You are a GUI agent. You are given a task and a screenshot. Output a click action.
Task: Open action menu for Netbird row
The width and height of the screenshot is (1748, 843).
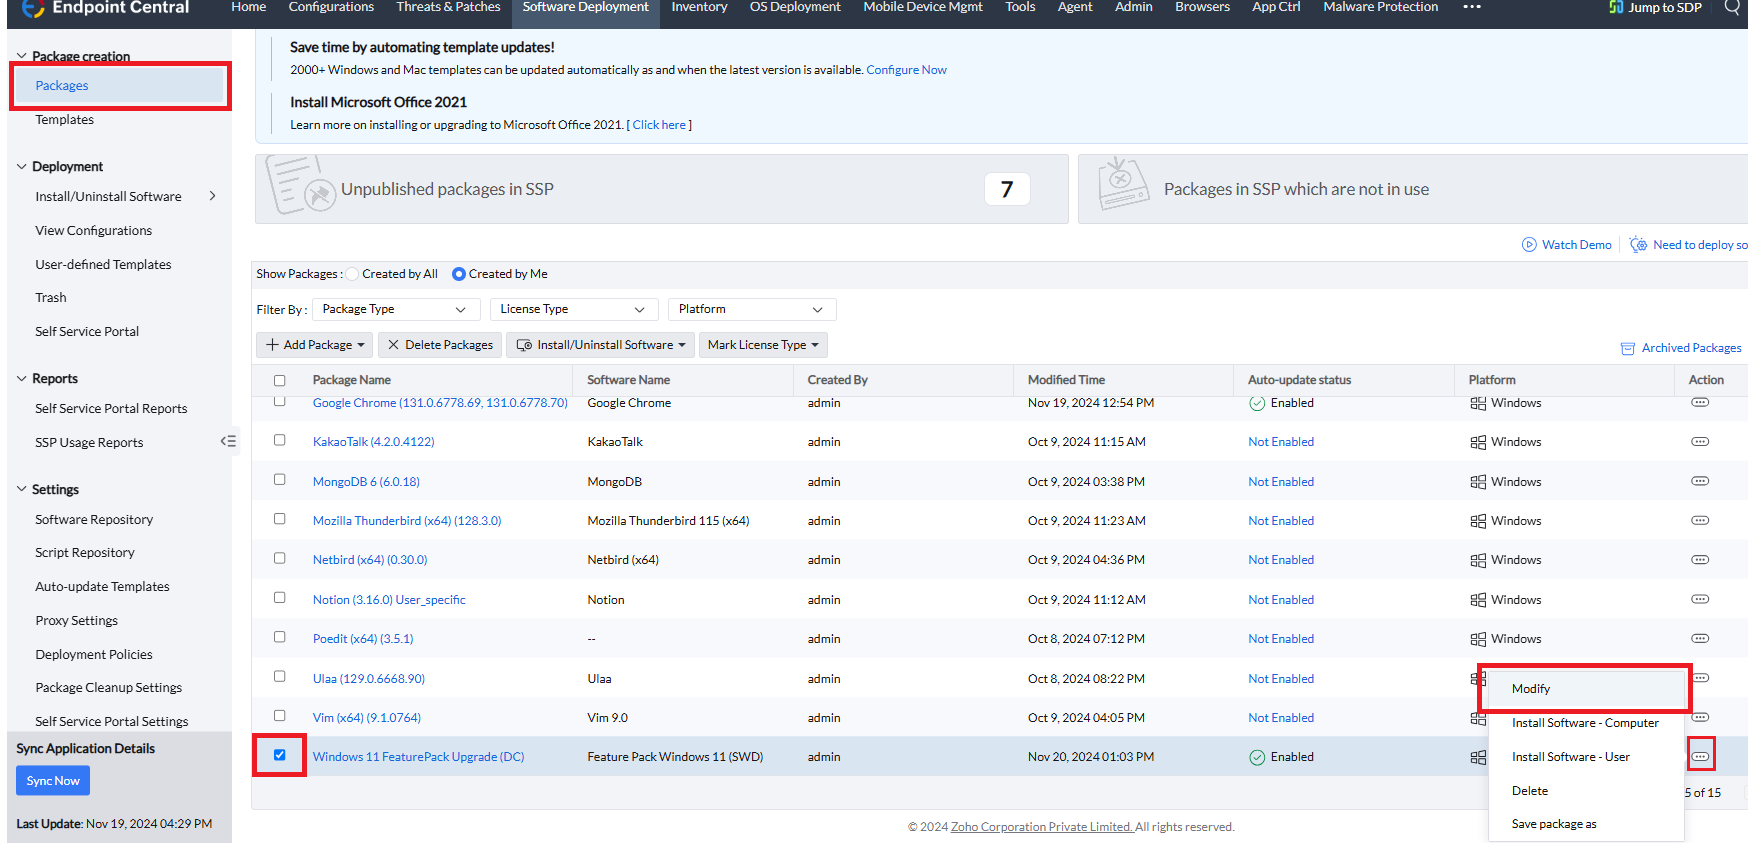click(x=1700, y=560)
